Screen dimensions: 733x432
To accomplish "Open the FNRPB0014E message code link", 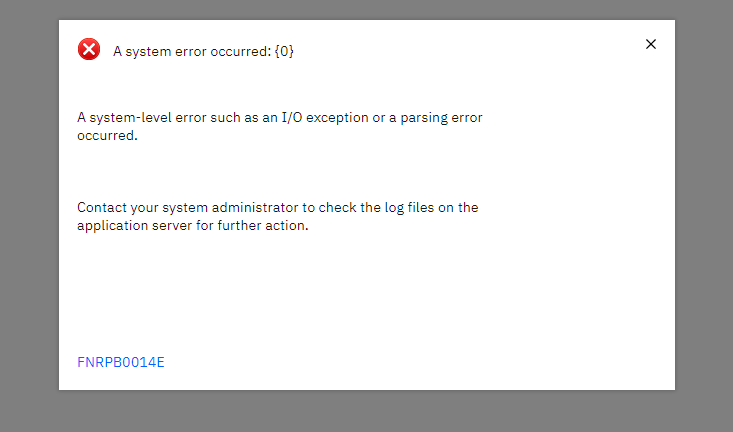I will click(121, 362).
